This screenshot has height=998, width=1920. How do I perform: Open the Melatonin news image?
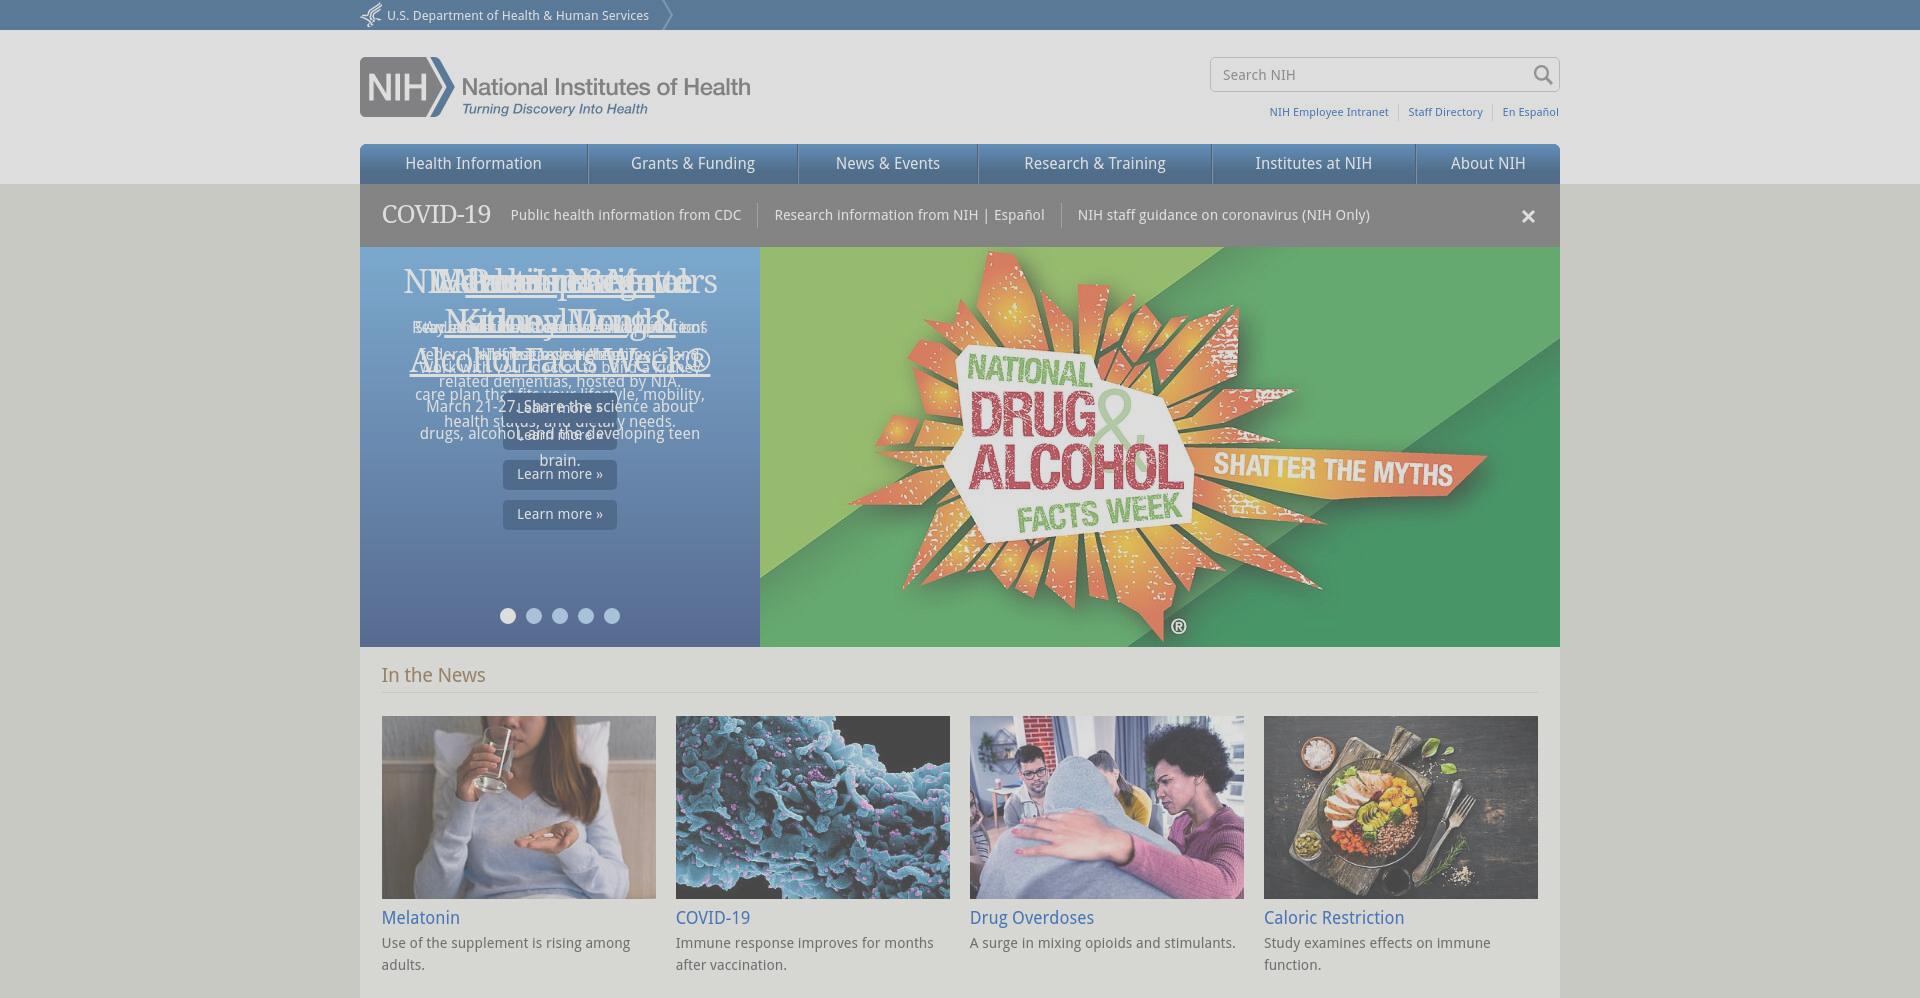(x=519, y=807)
